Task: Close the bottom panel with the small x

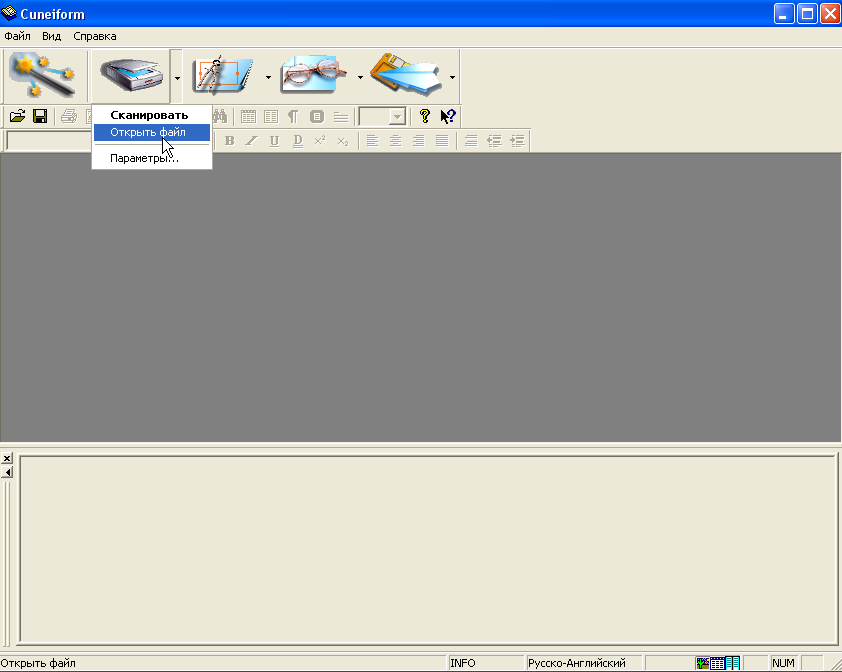Action: click(7, 458)
